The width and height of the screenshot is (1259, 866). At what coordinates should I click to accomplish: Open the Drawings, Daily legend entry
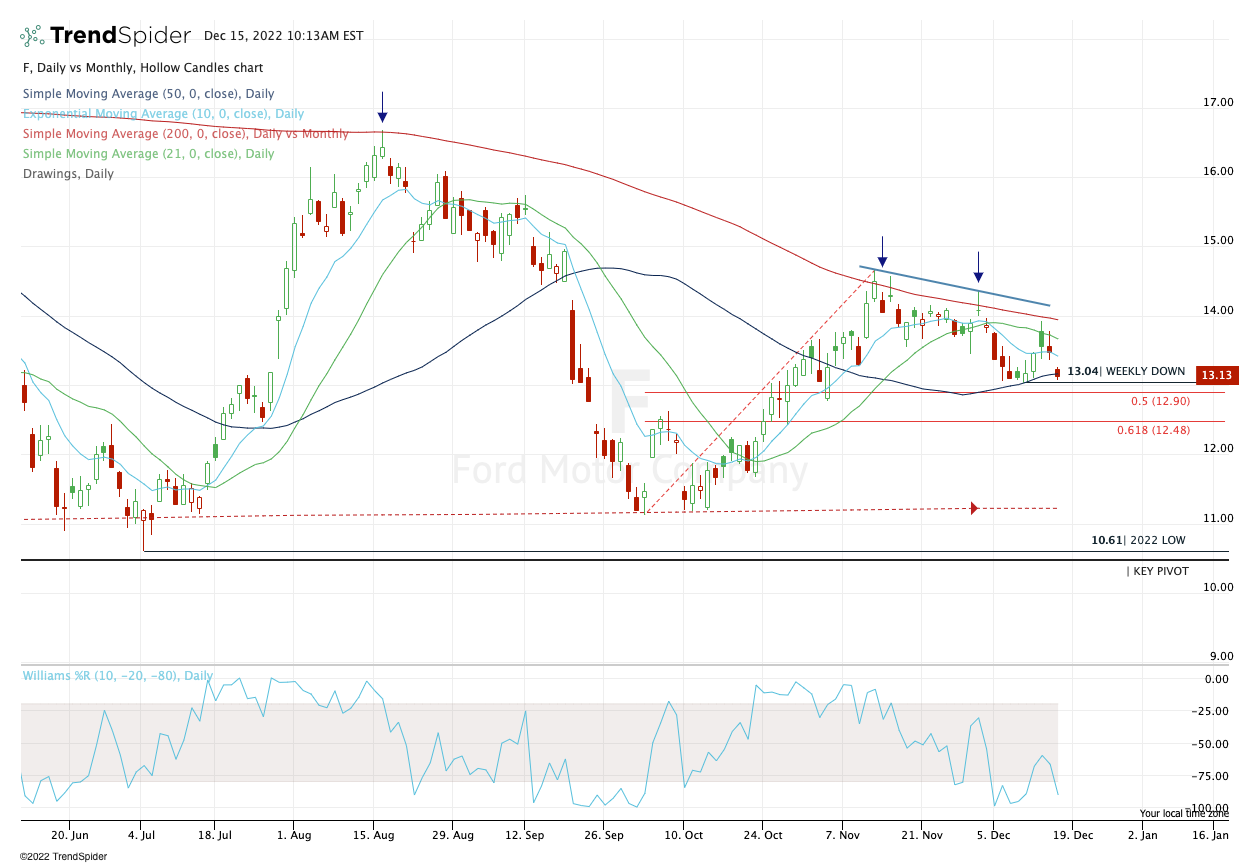[x=68, y=174]
